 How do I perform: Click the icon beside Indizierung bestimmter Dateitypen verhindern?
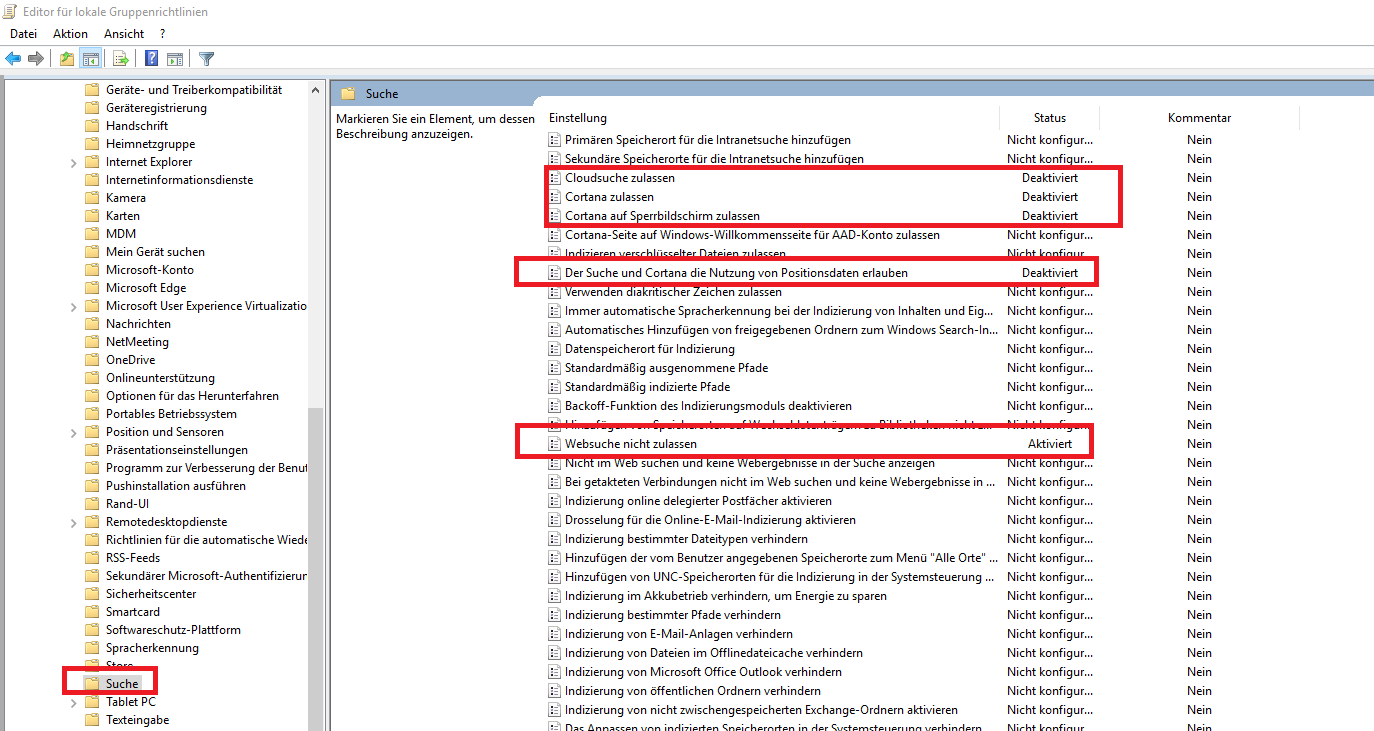pyautogui.click(x=555, y=539)
